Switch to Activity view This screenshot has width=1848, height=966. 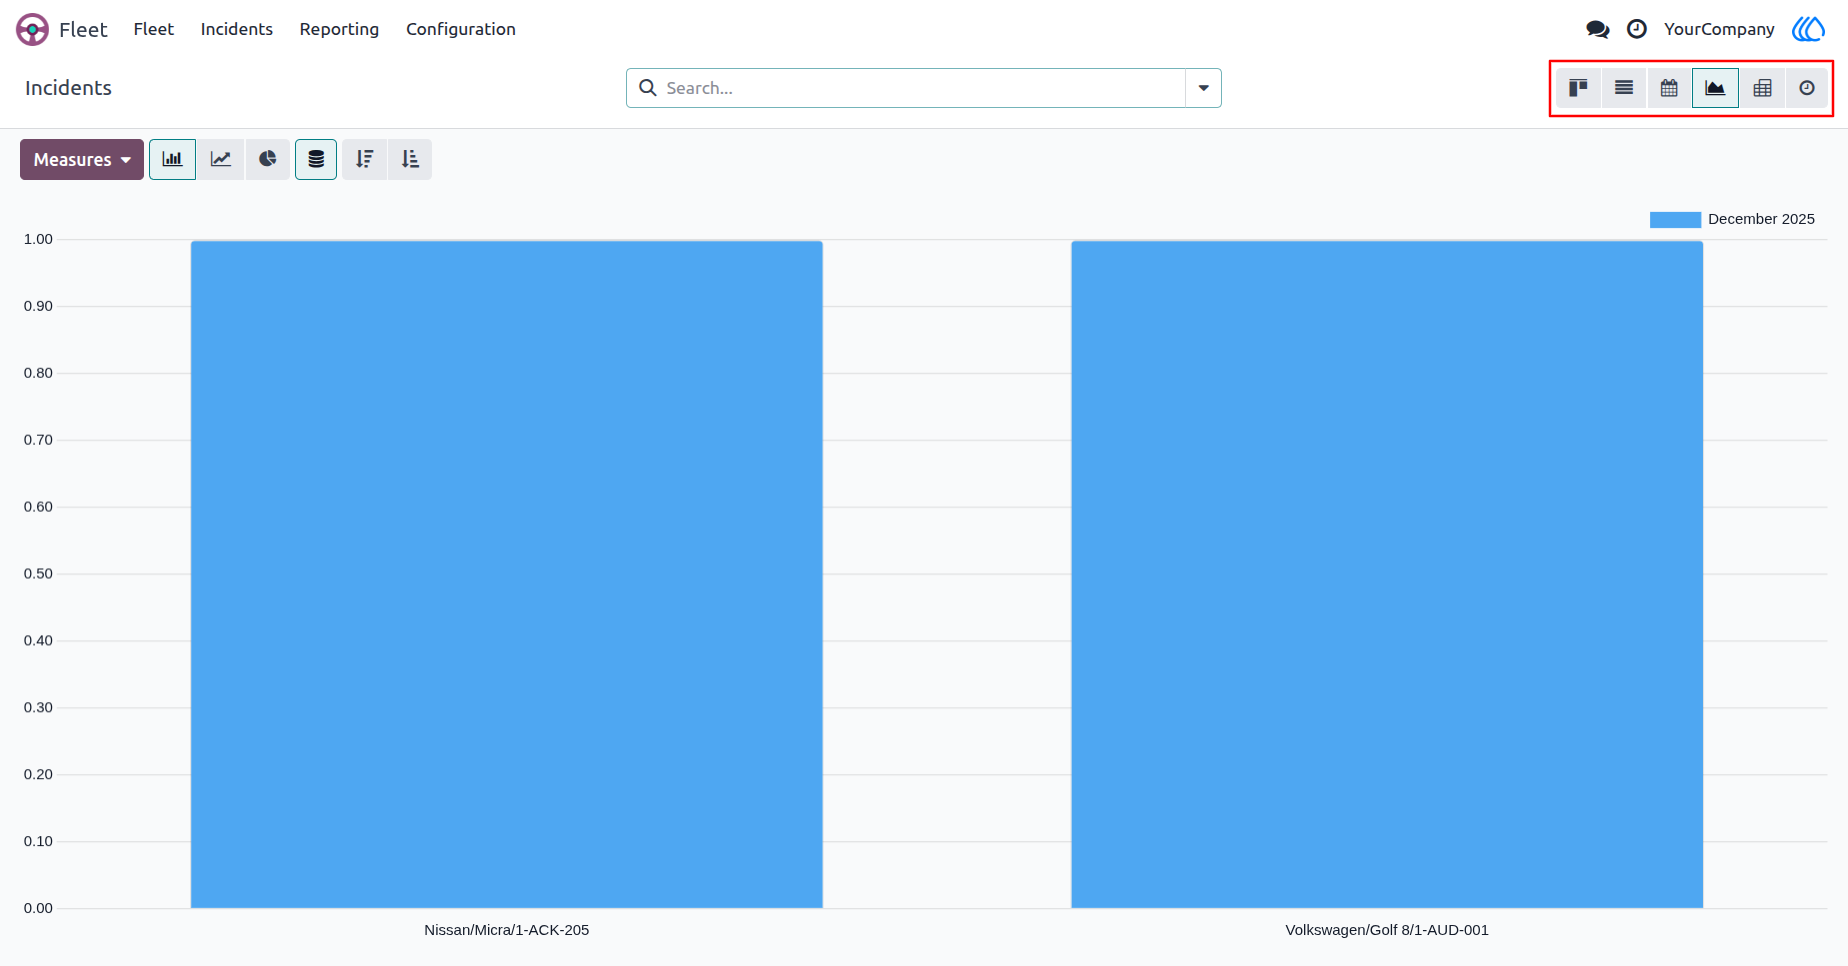click(1807, 88)
